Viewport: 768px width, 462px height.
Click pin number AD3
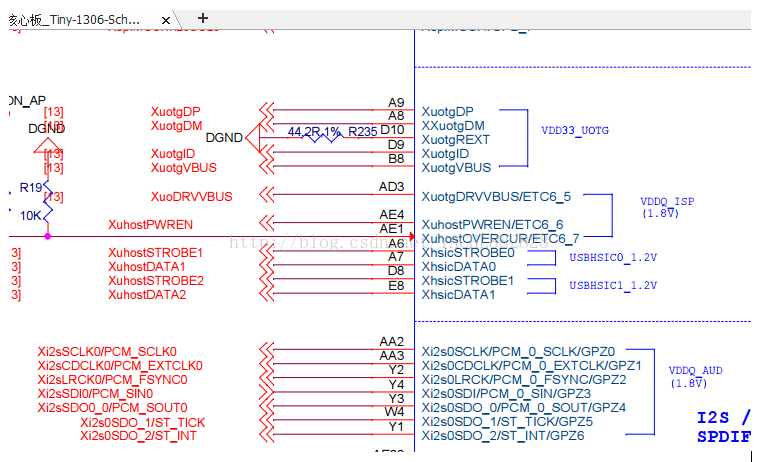click(x=391, y=187)
